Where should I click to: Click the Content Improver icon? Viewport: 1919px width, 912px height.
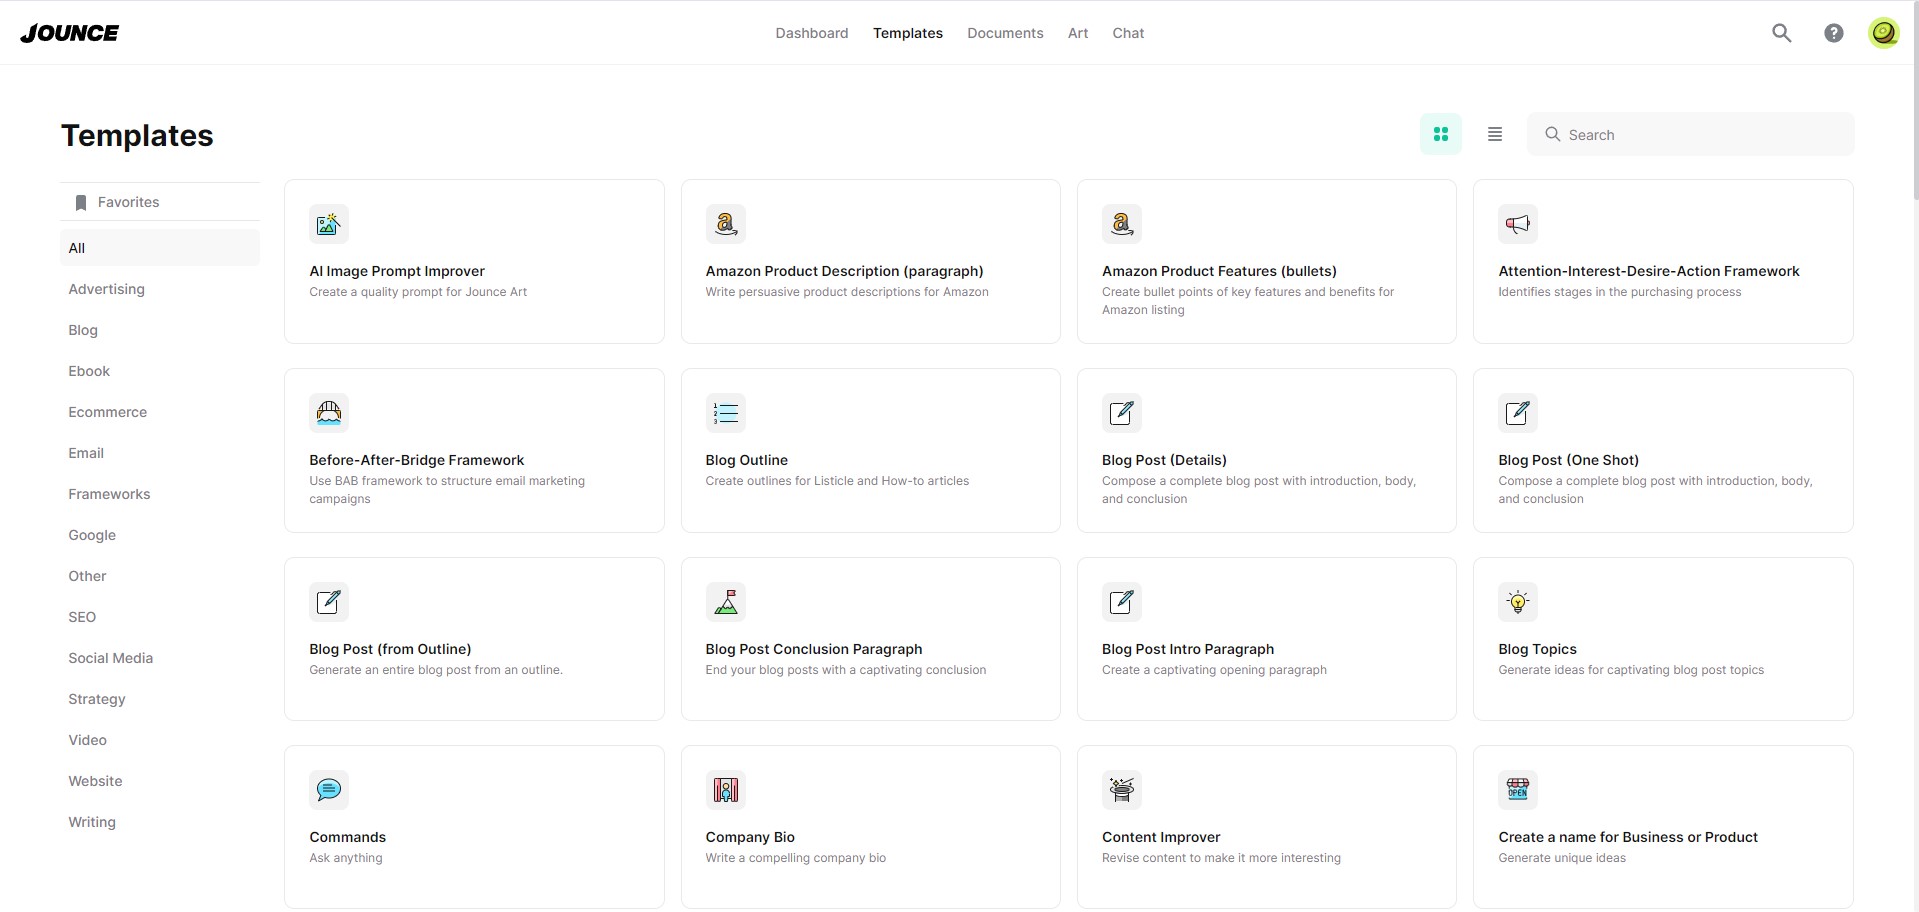tap(1122, 790)
